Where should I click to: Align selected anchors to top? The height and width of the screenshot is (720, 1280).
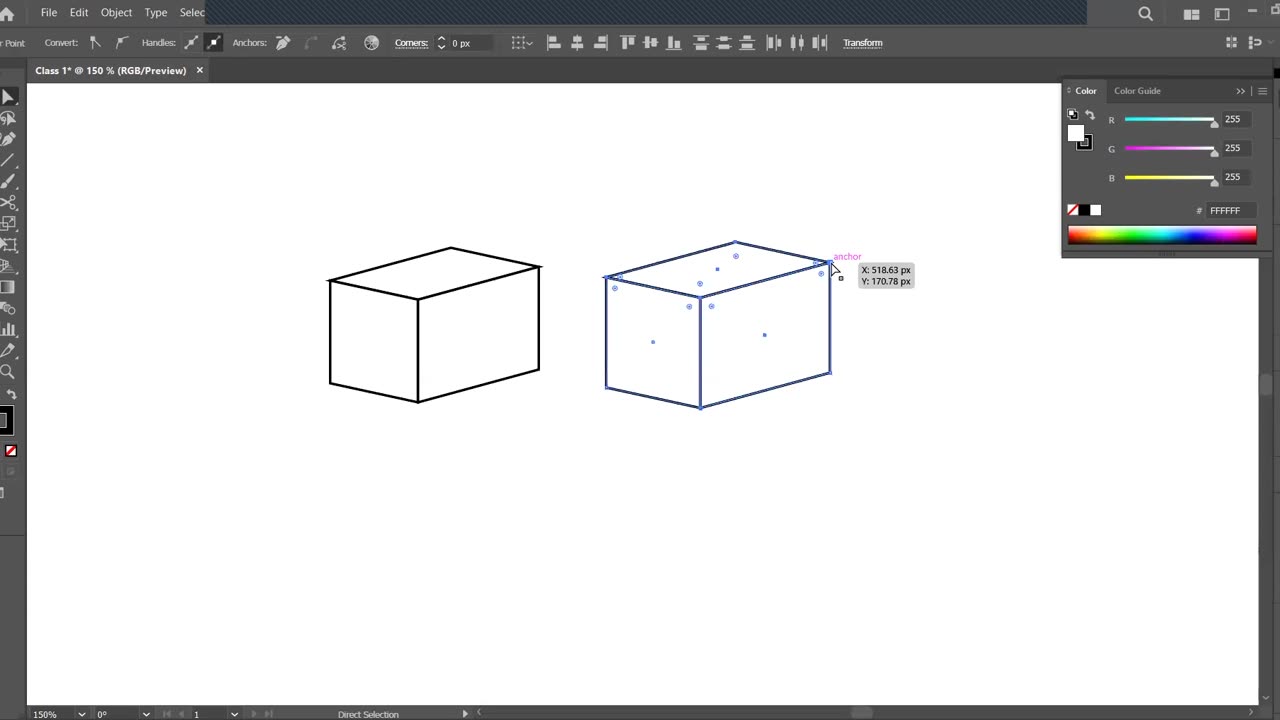point(628,43)
